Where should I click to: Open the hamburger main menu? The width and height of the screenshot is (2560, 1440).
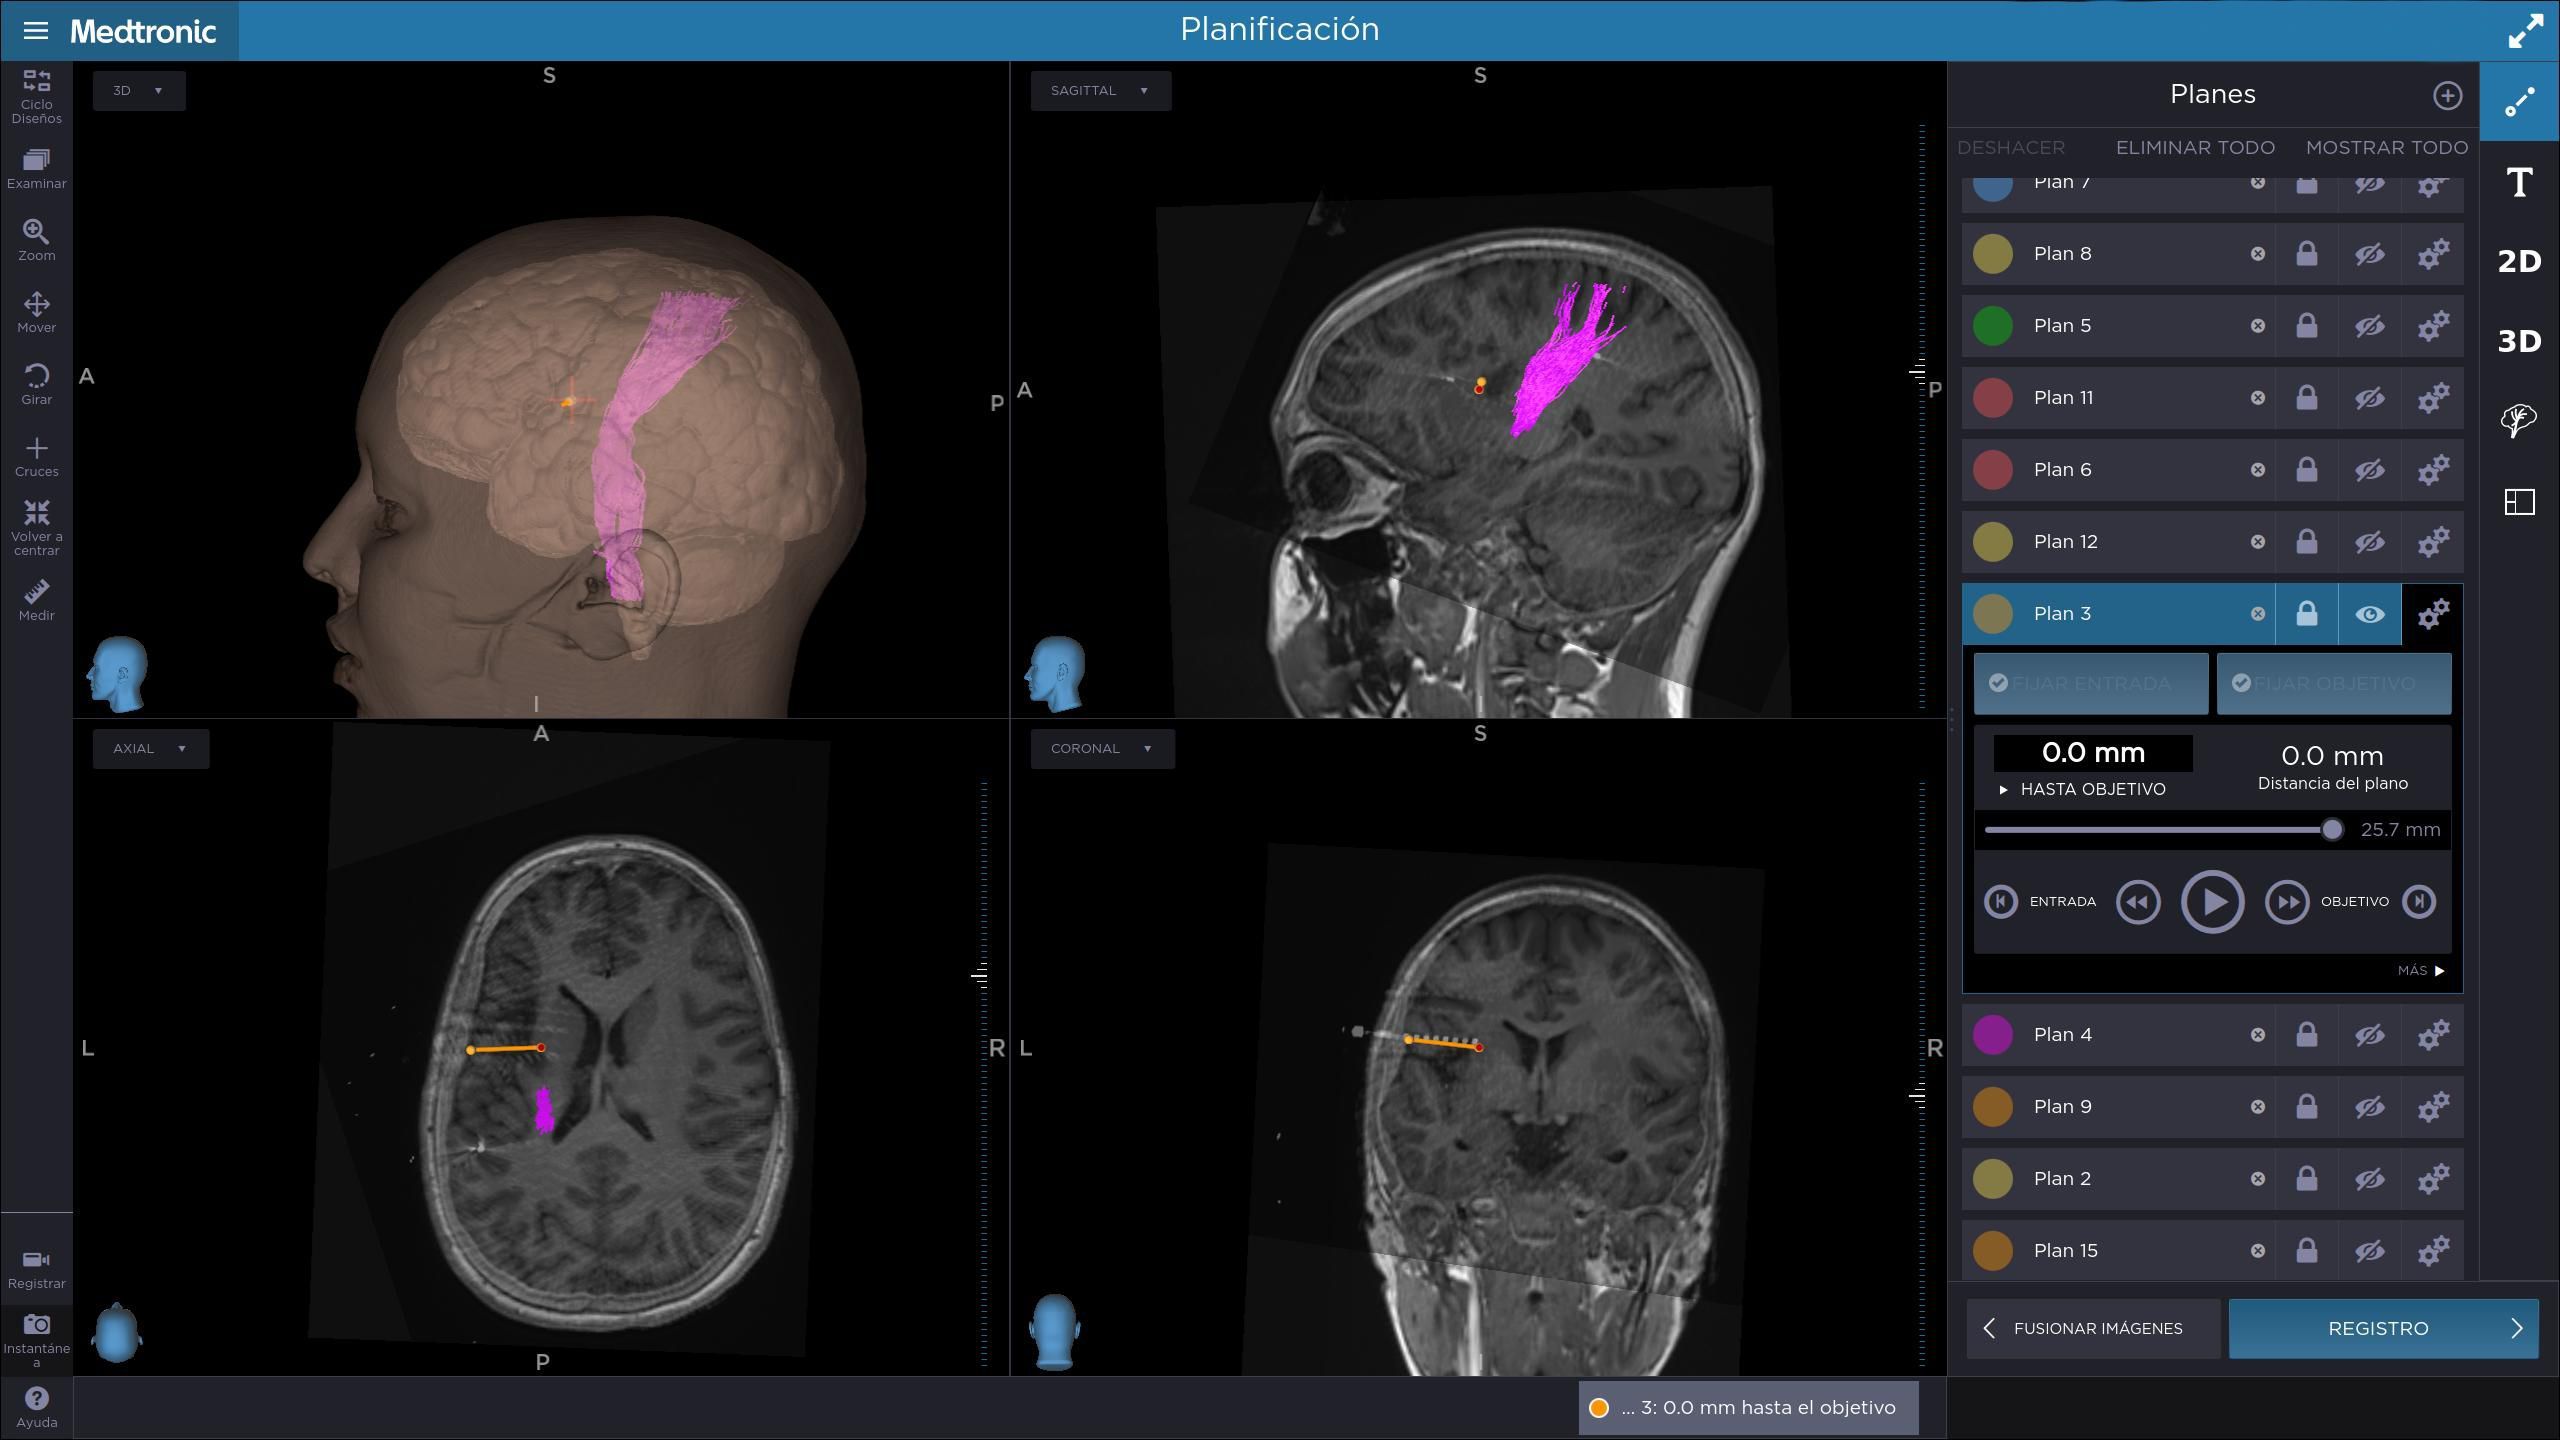pos(35,30)
